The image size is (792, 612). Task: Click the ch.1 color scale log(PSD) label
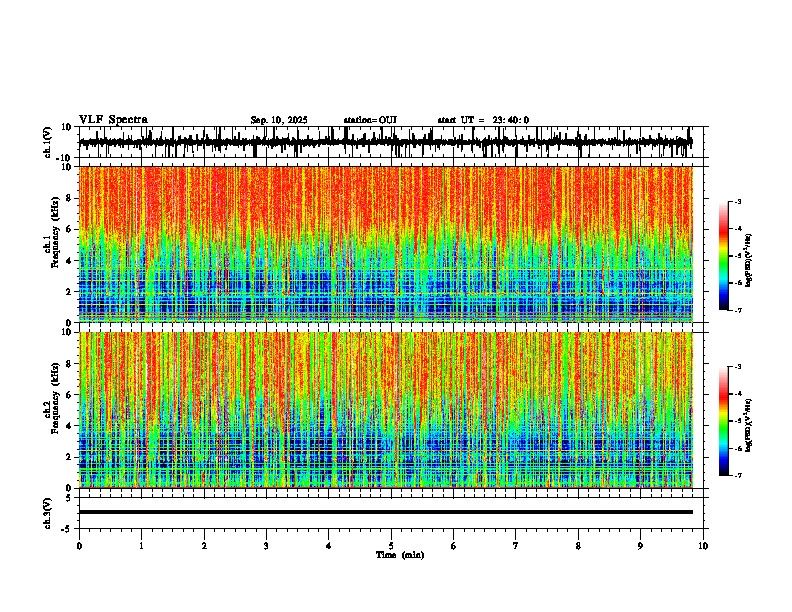[x=749, y=261]
